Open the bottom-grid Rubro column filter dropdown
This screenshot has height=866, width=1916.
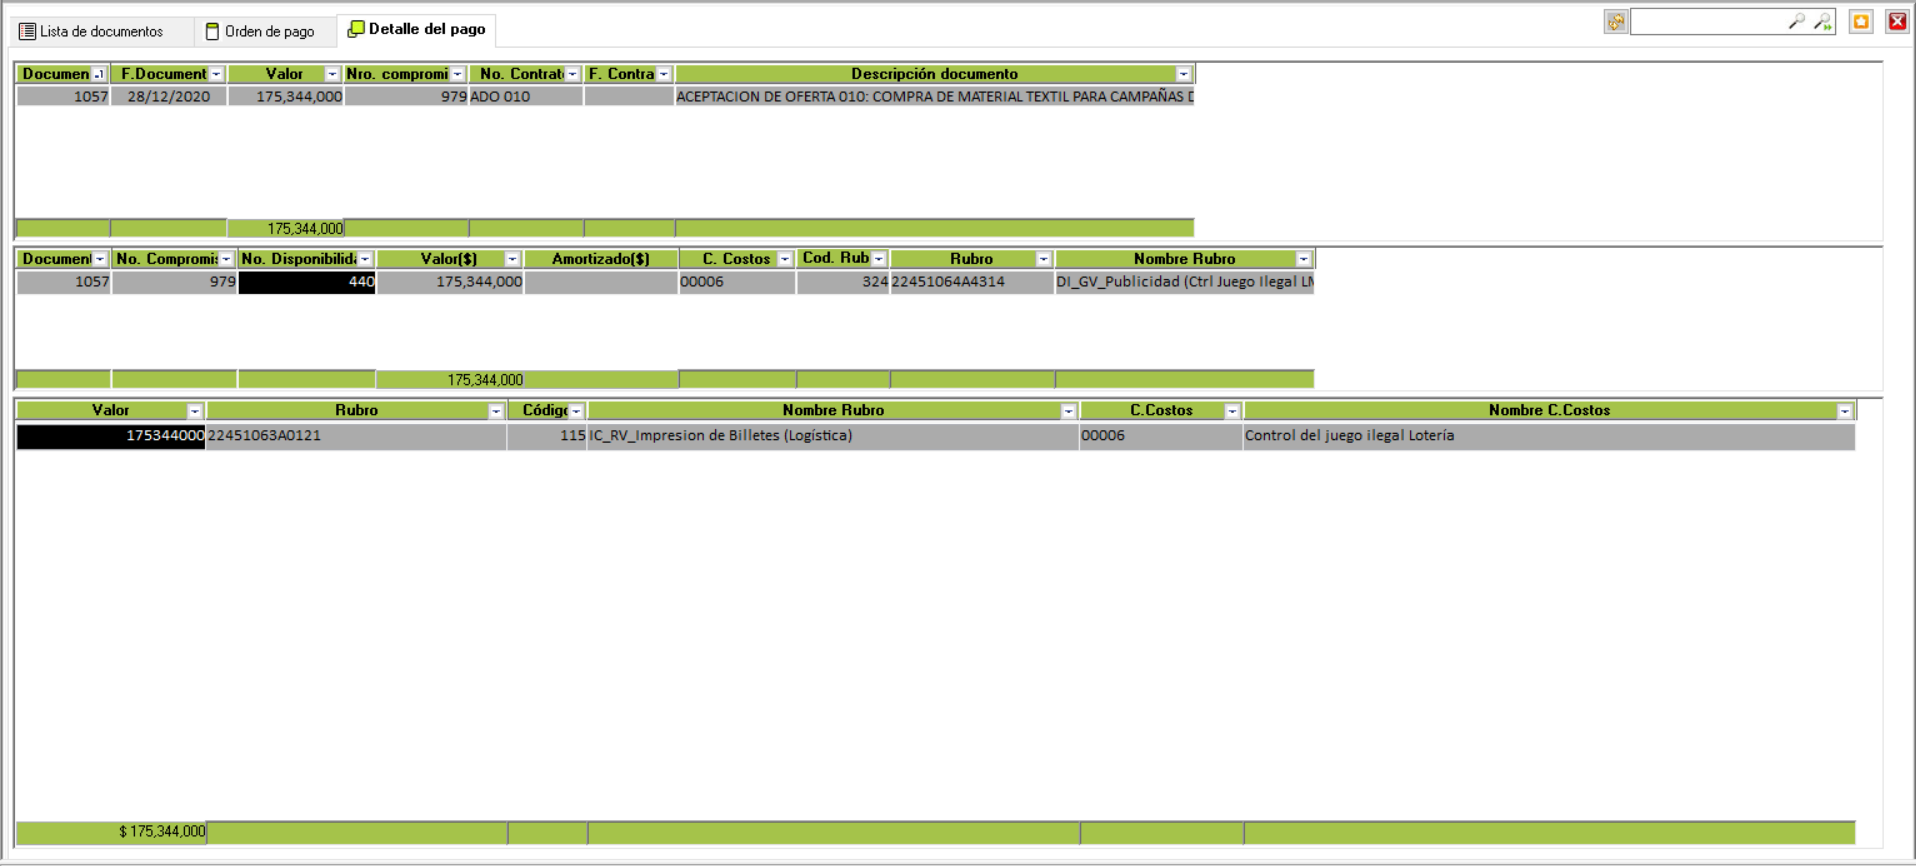[495, 411]
